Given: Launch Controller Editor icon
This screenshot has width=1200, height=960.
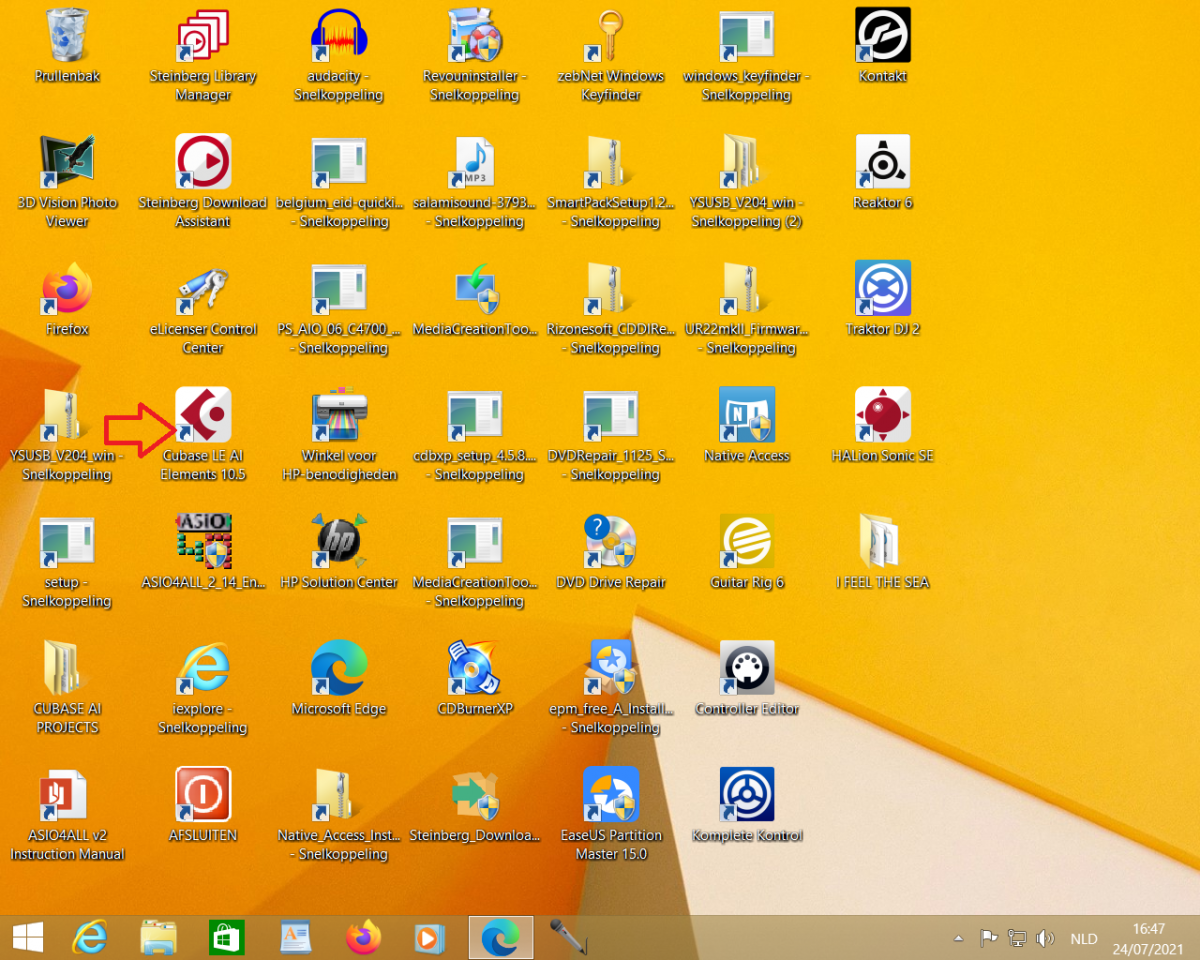Looking at the screenshot, I should (747, 668).
